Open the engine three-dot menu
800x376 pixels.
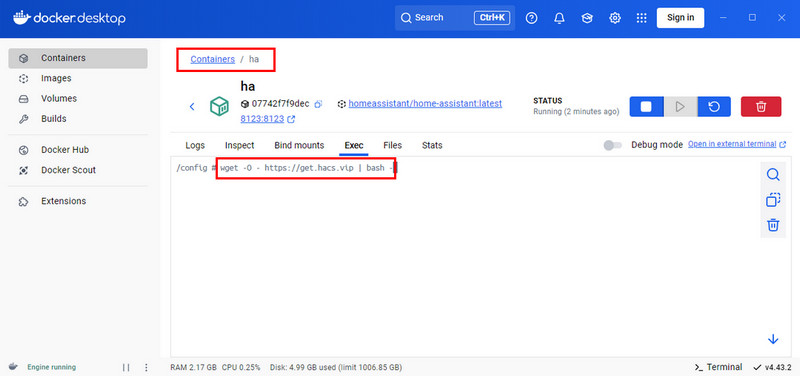146,367
